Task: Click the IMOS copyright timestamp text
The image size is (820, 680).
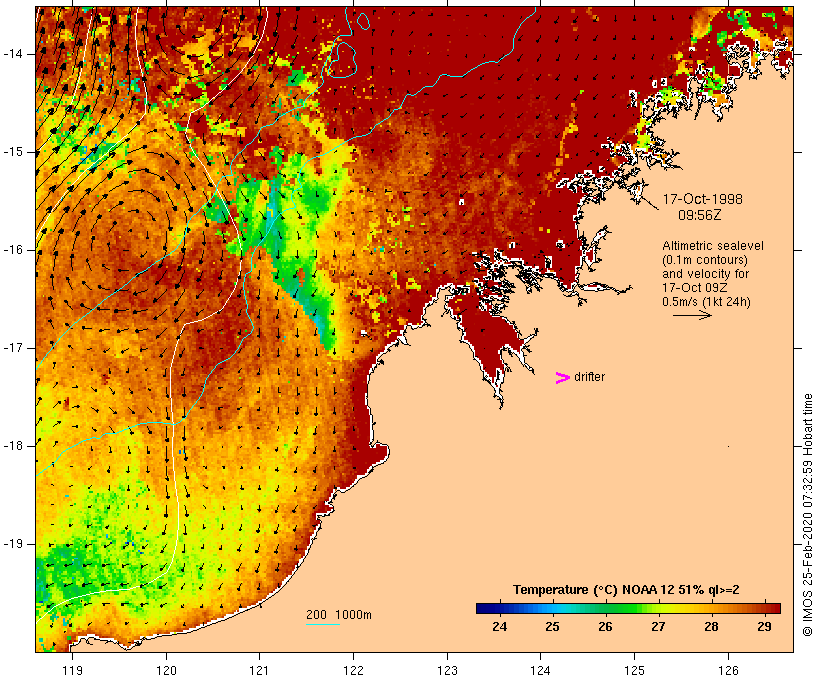Action: click(807, 515)
